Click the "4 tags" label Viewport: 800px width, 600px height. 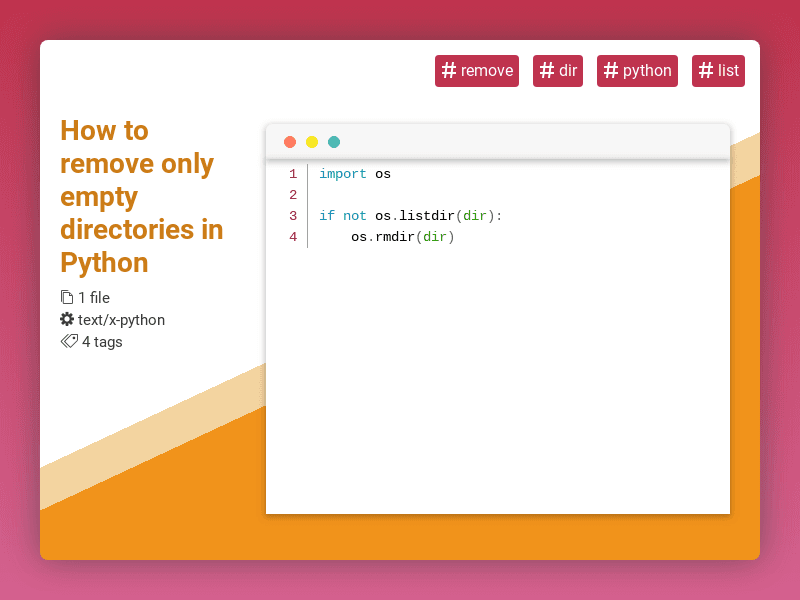(x=100, y=342)
